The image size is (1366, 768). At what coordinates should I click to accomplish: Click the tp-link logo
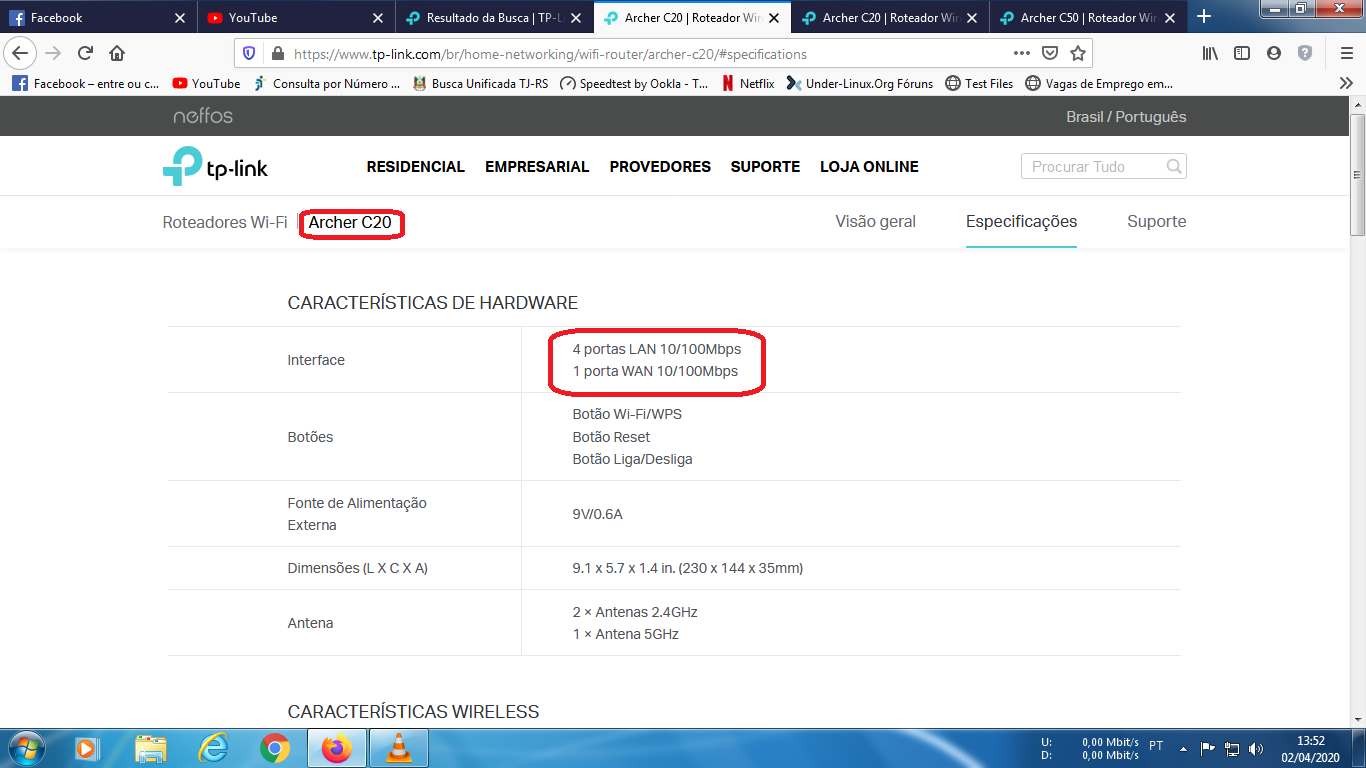pos(216,166)
